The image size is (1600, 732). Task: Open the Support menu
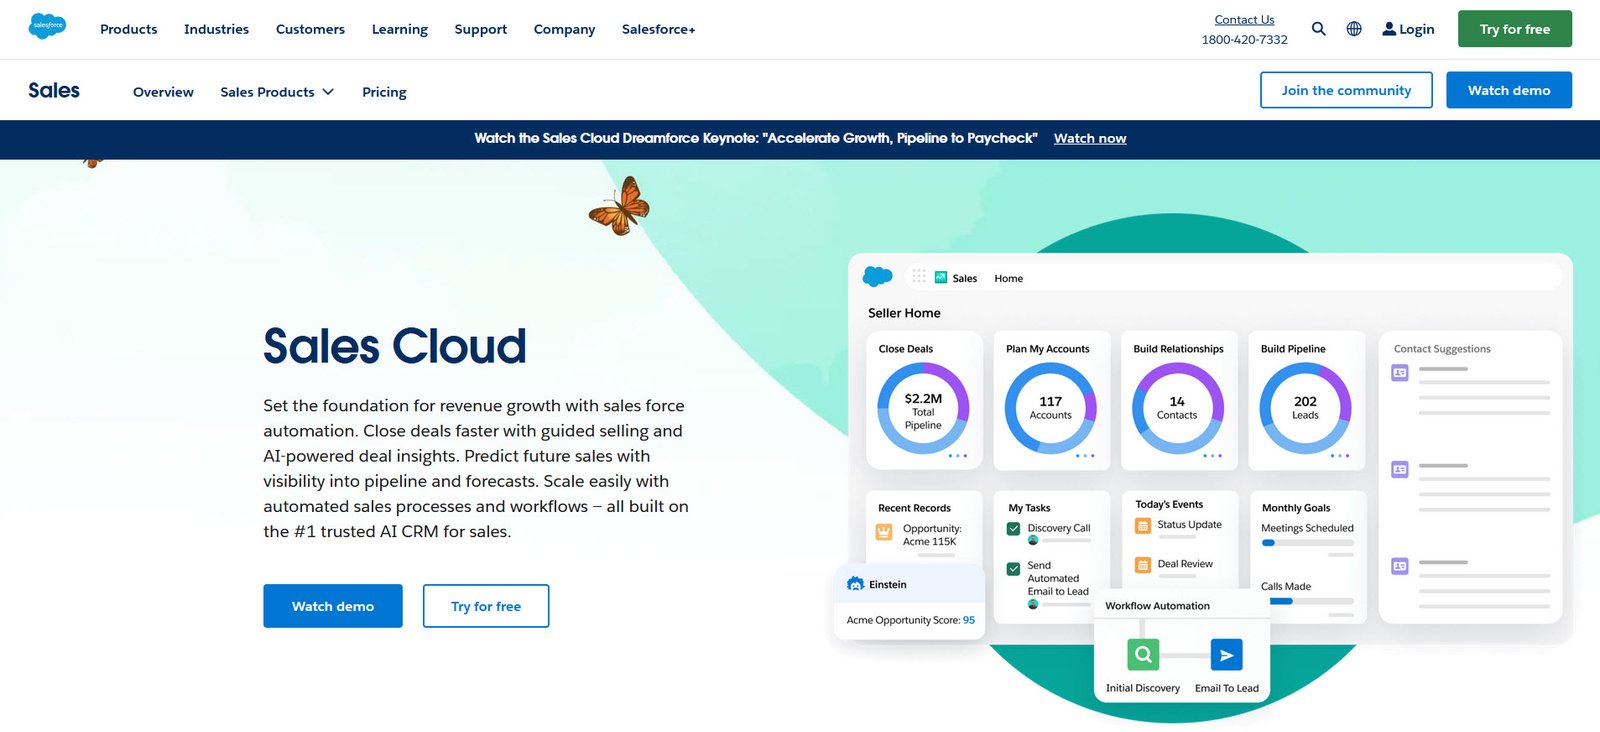(x=481, y=29)
